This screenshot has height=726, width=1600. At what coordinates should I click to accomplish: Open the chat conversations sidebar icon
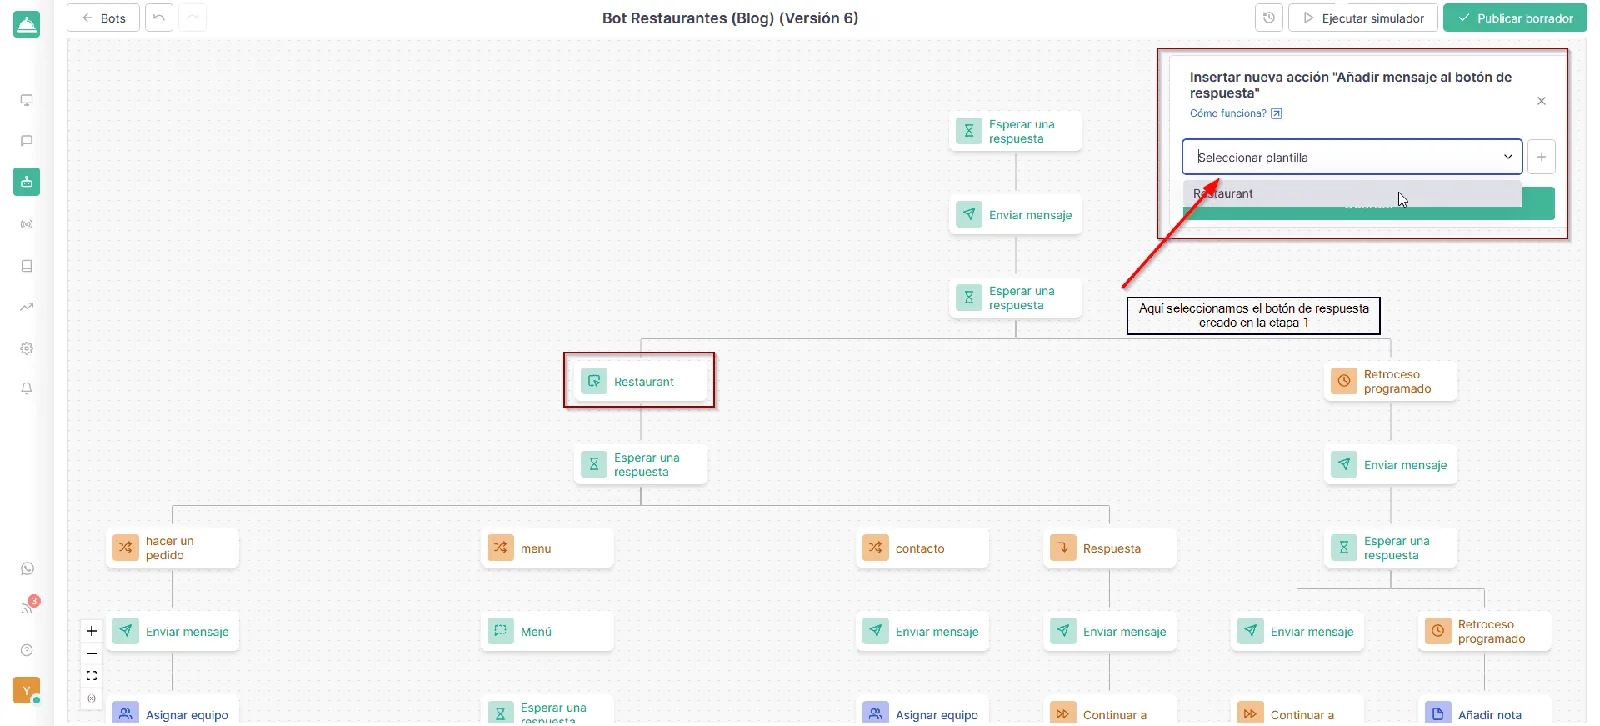(x=27, y=141)
